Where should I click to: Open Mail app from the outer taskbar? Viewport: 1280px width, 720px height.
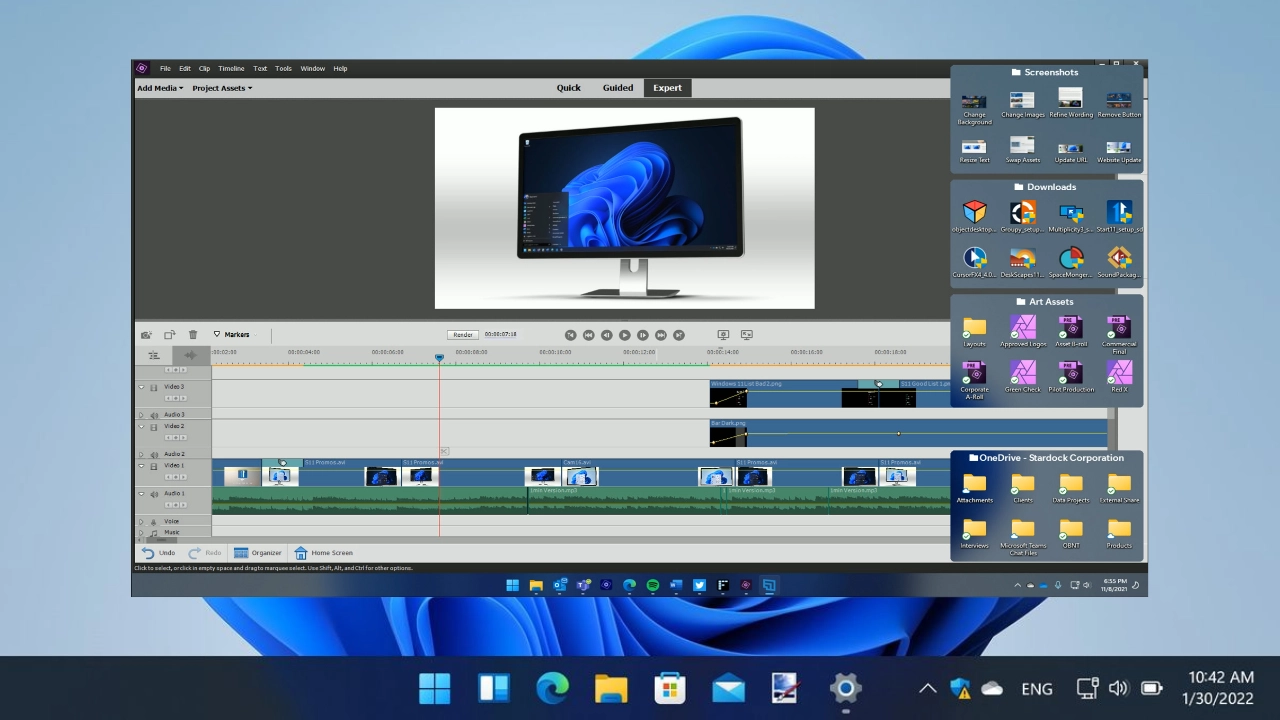tap(728, 688)
